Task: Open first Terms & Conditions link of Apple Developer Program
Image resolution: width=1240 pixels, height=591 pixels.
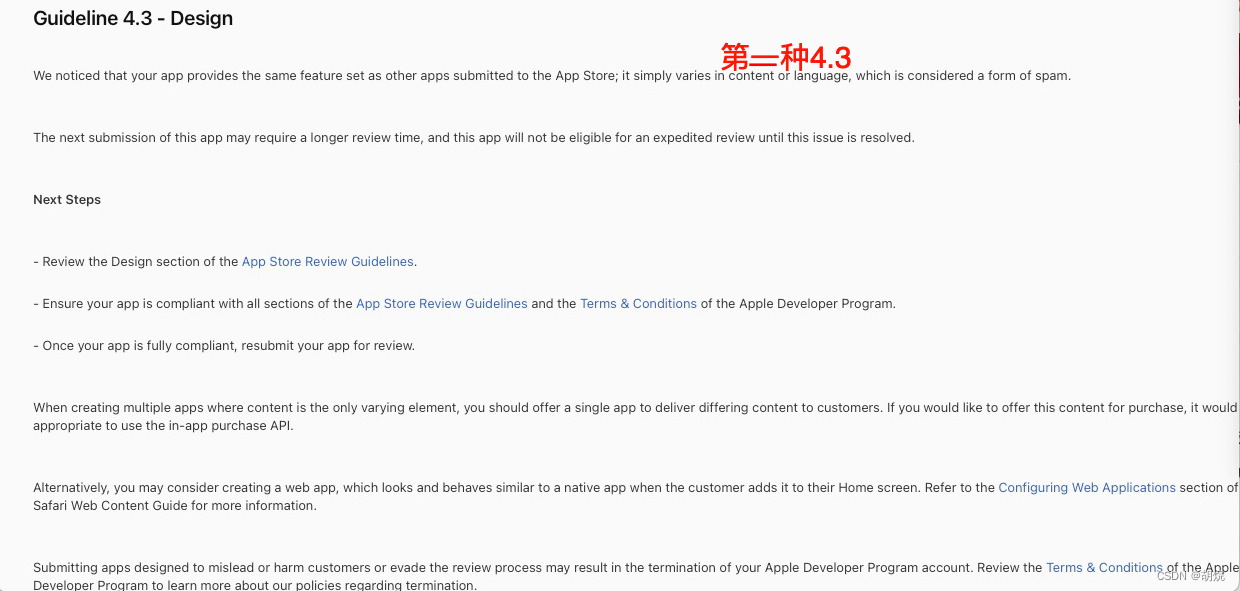Action: point(638,304)
